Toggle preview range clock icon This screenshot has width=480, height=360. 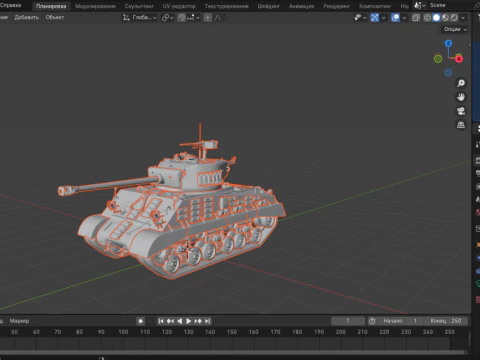[x=372, y=321]
